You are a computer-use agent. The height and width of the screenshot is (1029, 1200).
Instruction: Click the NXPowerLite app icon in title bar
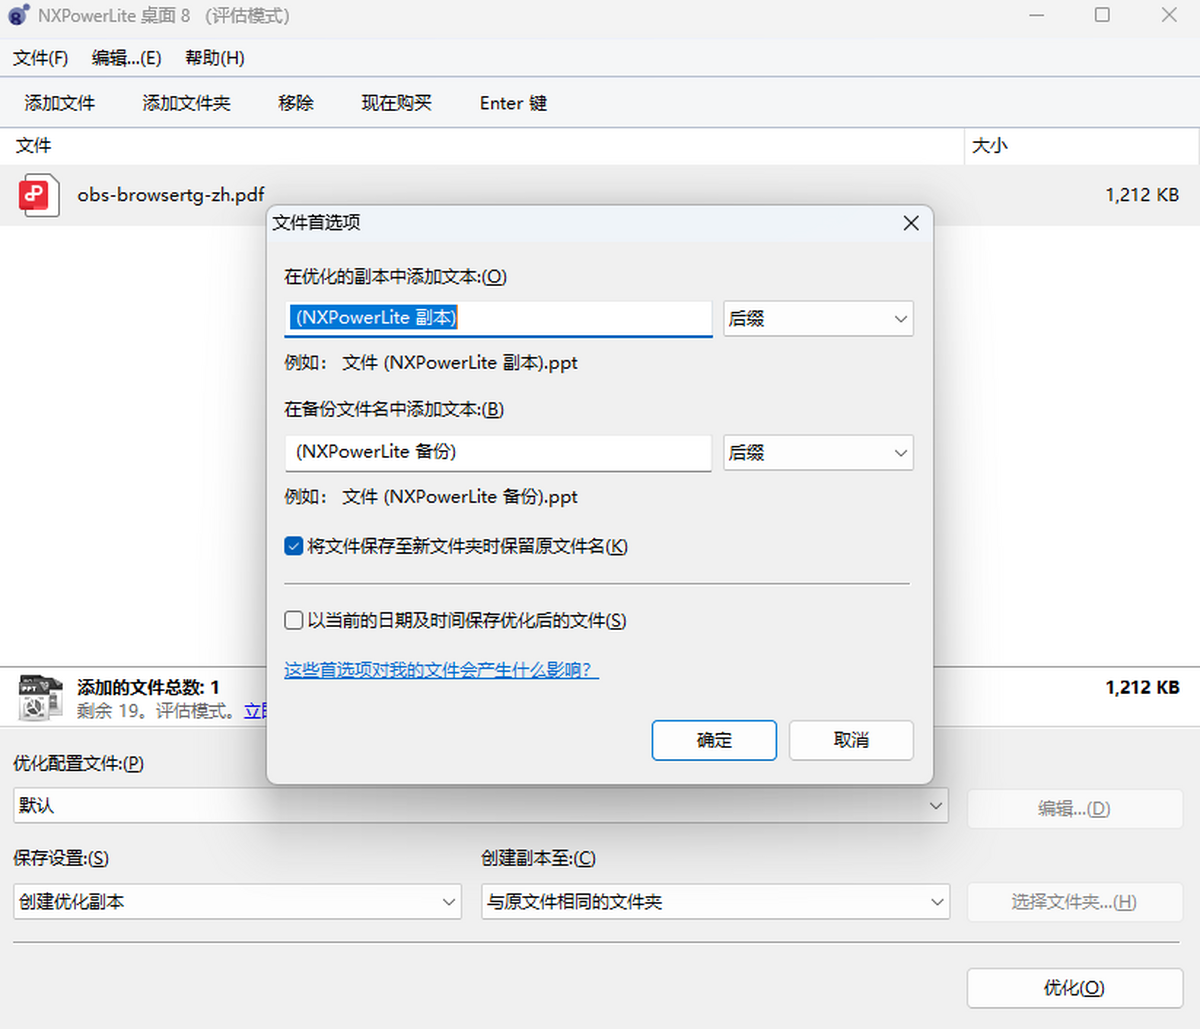coord(18,15)
